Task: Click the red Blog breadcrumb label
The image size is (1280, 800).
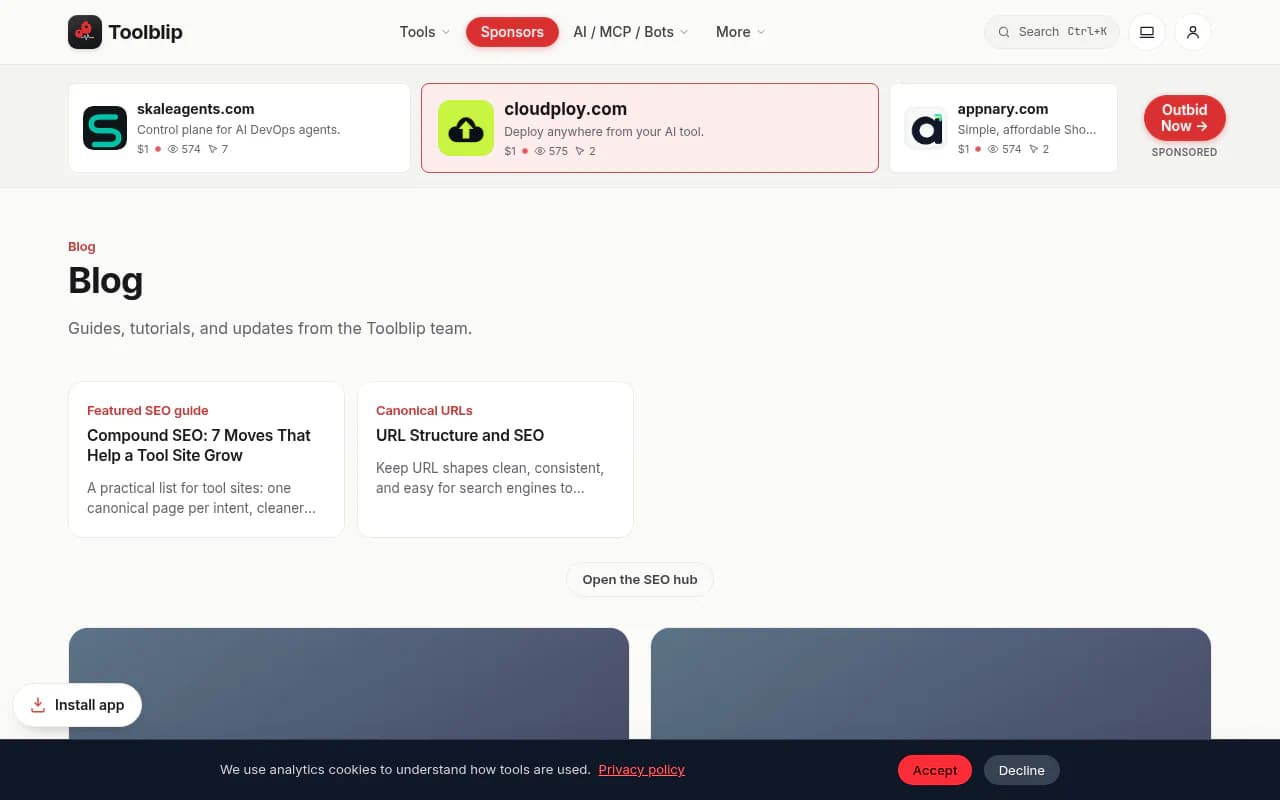Action: coord(82,247)
